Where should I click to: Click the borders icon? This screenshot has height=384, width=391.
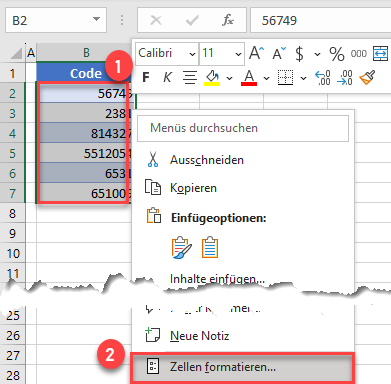pos(285,78)
